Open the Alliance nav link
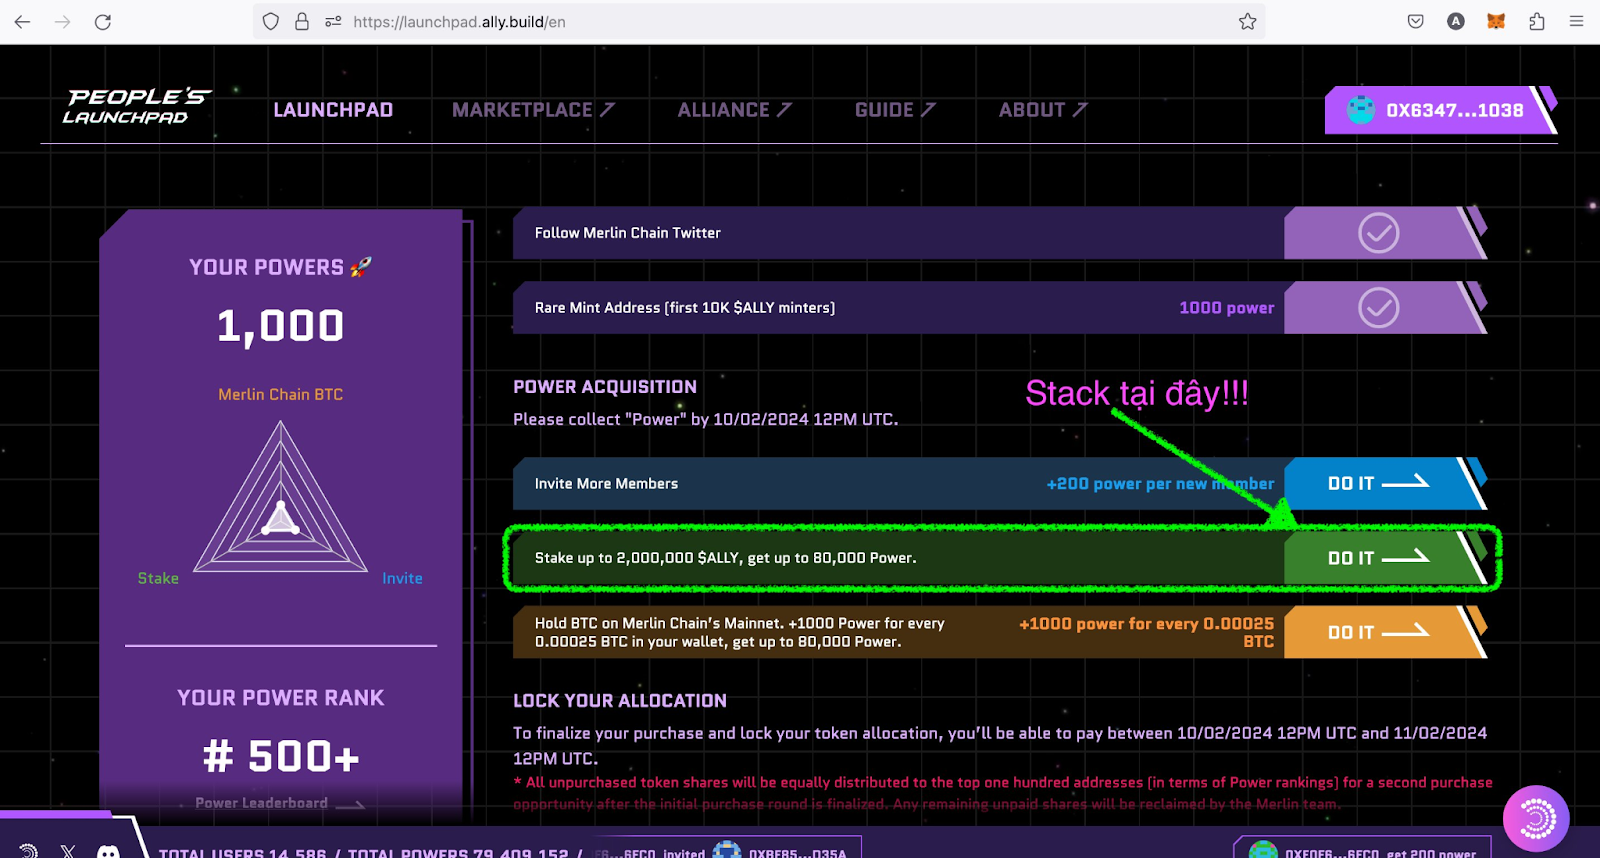 click(x=734, y=110)
